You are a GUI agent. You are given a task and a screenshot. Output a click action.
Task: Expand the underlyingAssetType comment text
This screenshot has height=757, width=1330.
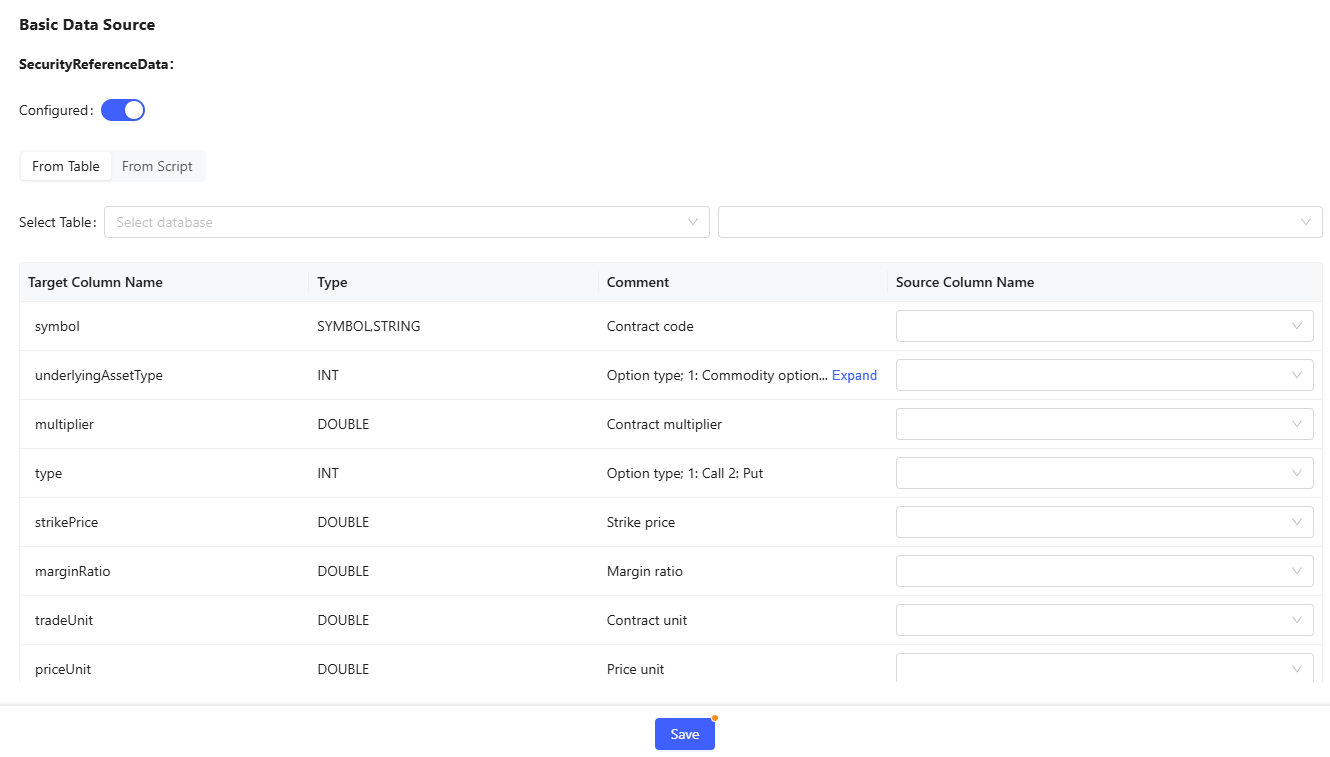coord(854,375)
